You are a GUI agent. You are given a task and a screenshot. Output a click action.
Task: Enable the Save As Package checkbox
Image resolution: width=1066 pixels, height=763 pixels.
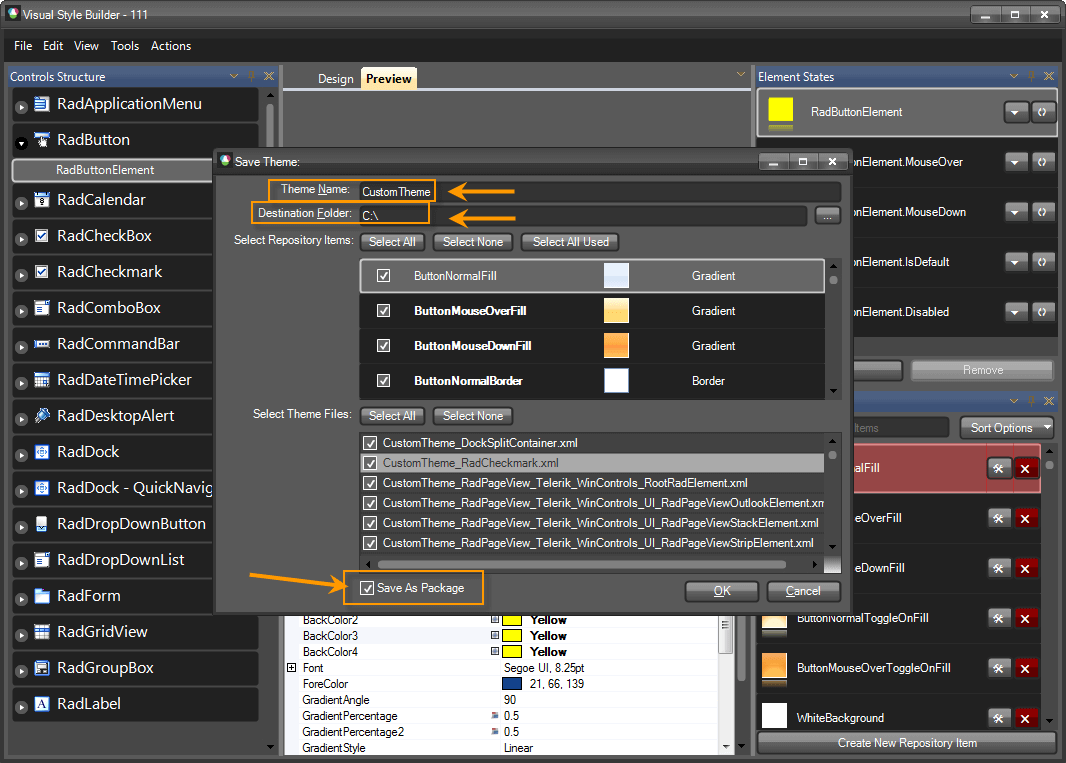tap(369, 588)
